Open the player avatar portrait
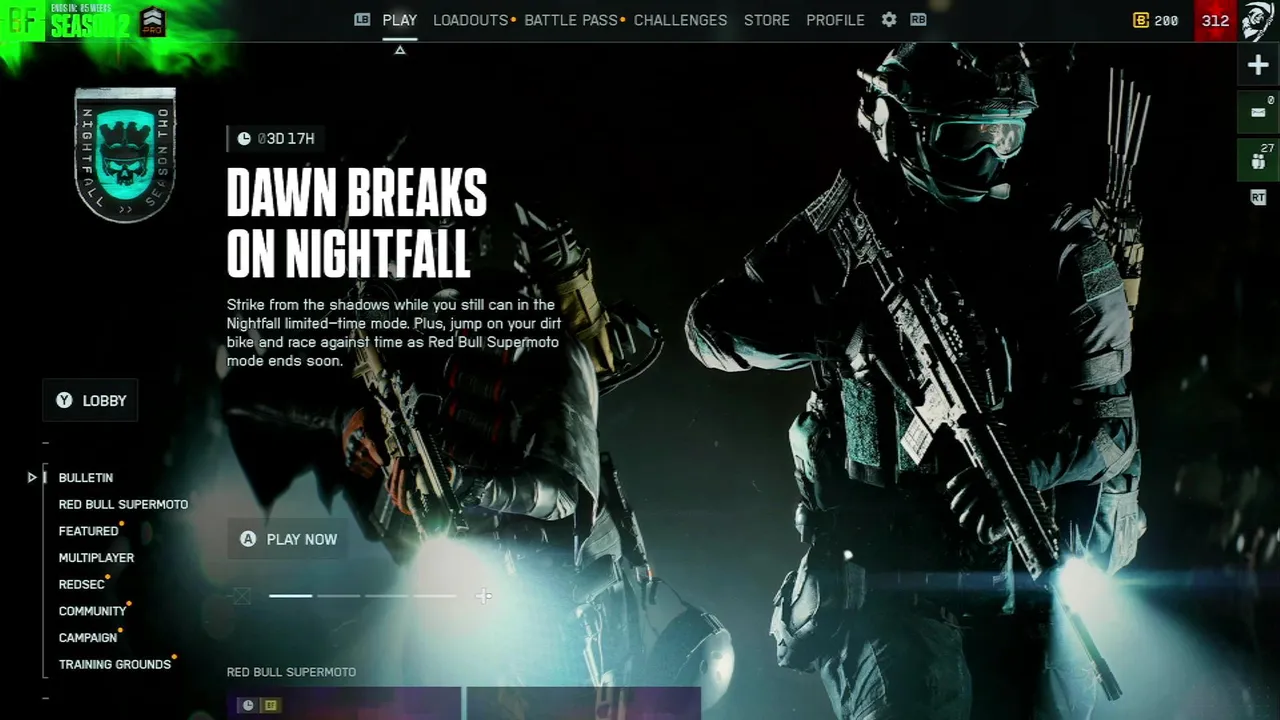 point(1258,20)
